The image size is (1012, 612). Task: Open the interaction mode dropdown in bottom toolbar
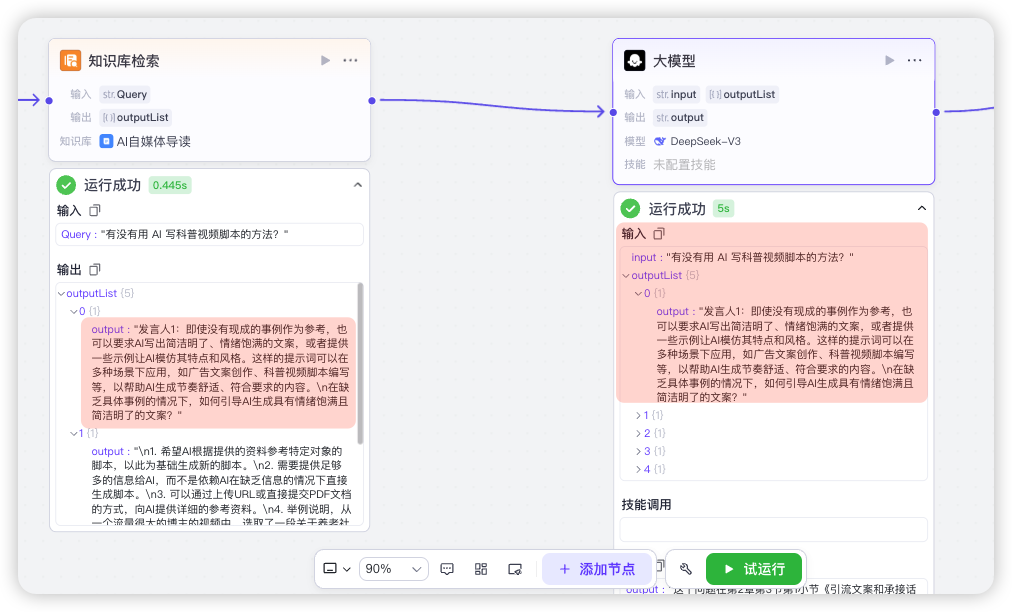coord(337,569)
